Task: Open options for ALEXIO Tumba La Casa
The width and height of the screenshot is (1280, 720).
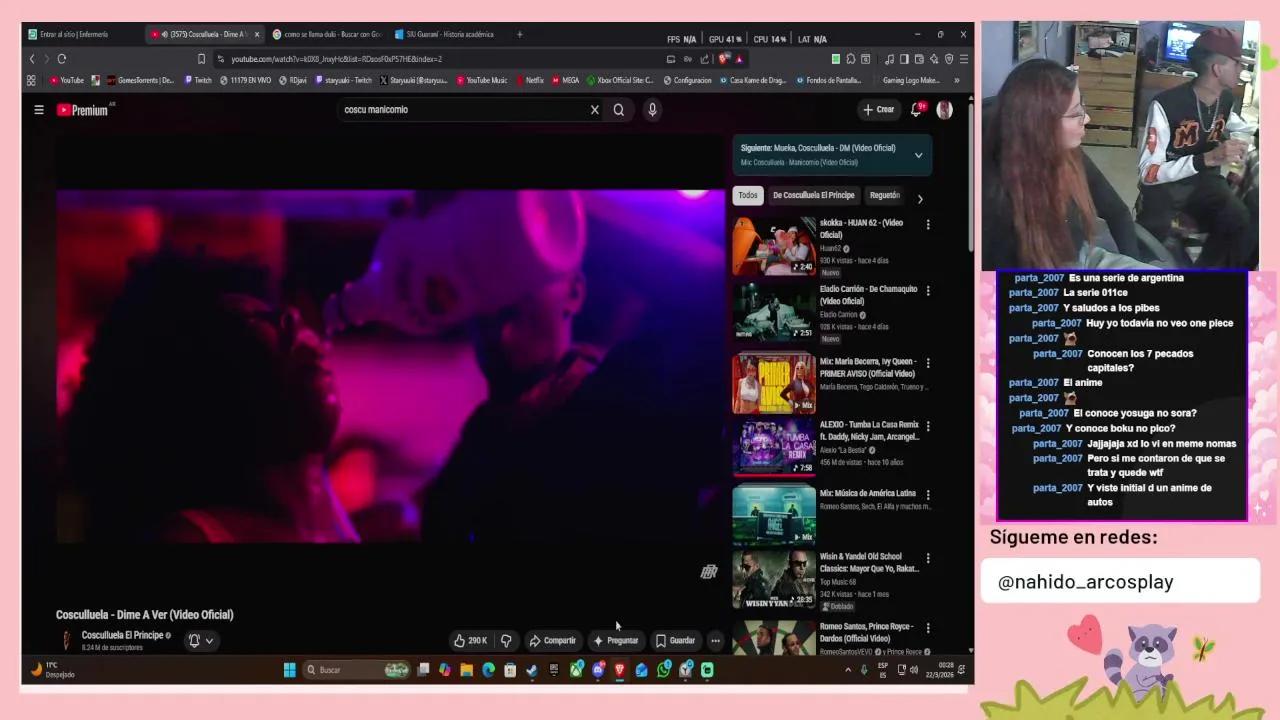Action: [x=928, y=426]
